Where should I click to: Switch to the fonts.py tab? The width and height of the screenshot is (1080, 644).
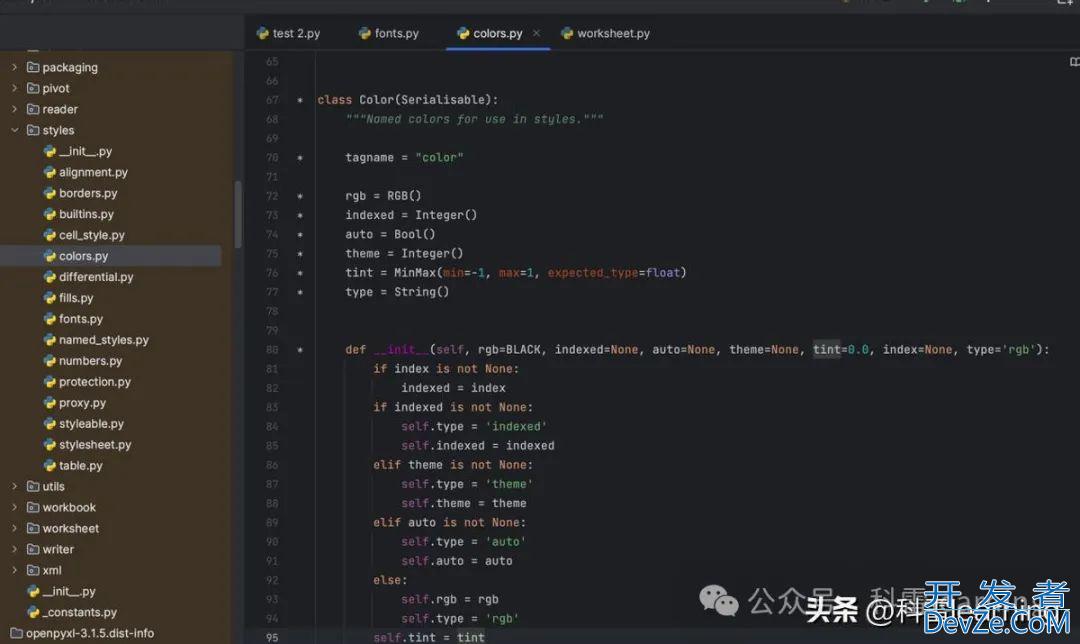click(388, 33)
